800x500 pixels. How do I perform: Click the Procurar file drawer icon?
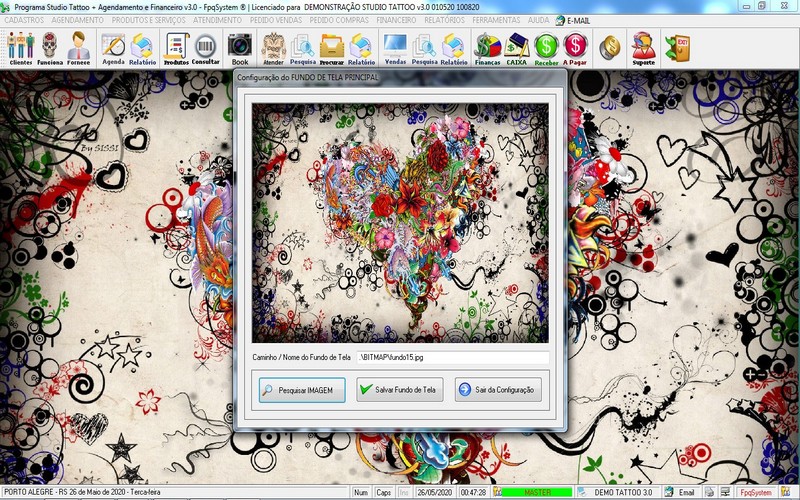332,49
